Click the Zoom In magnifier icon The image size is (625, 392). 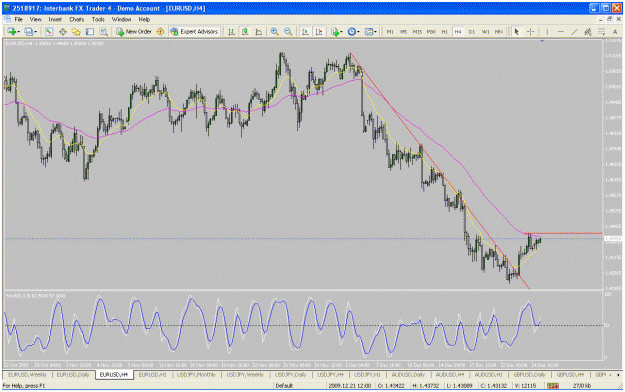274,32
